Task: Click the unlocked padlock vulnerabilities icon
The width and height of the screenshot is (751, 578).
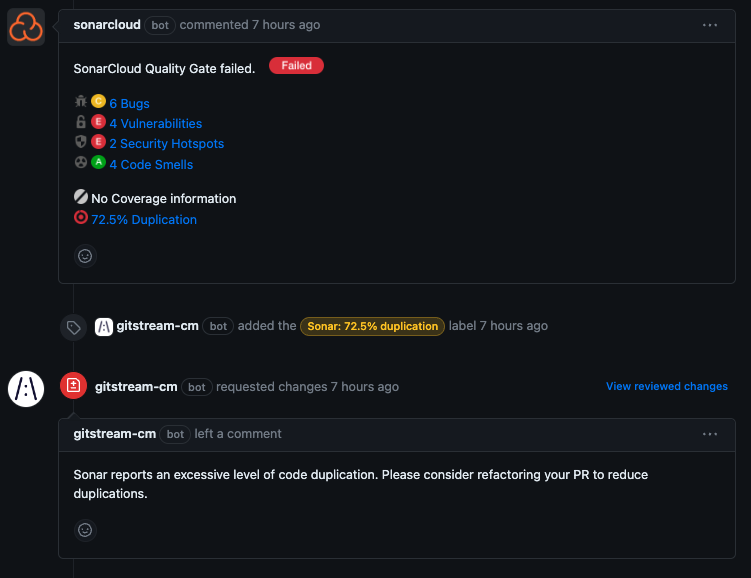Action: click(x=81, y=122)
